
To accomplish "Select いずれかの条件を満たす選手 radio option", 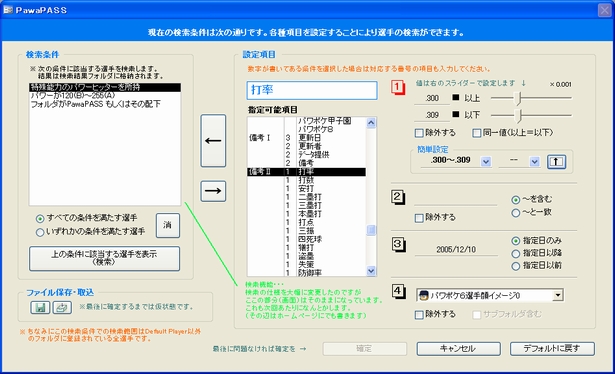I will tap(40, 232).
